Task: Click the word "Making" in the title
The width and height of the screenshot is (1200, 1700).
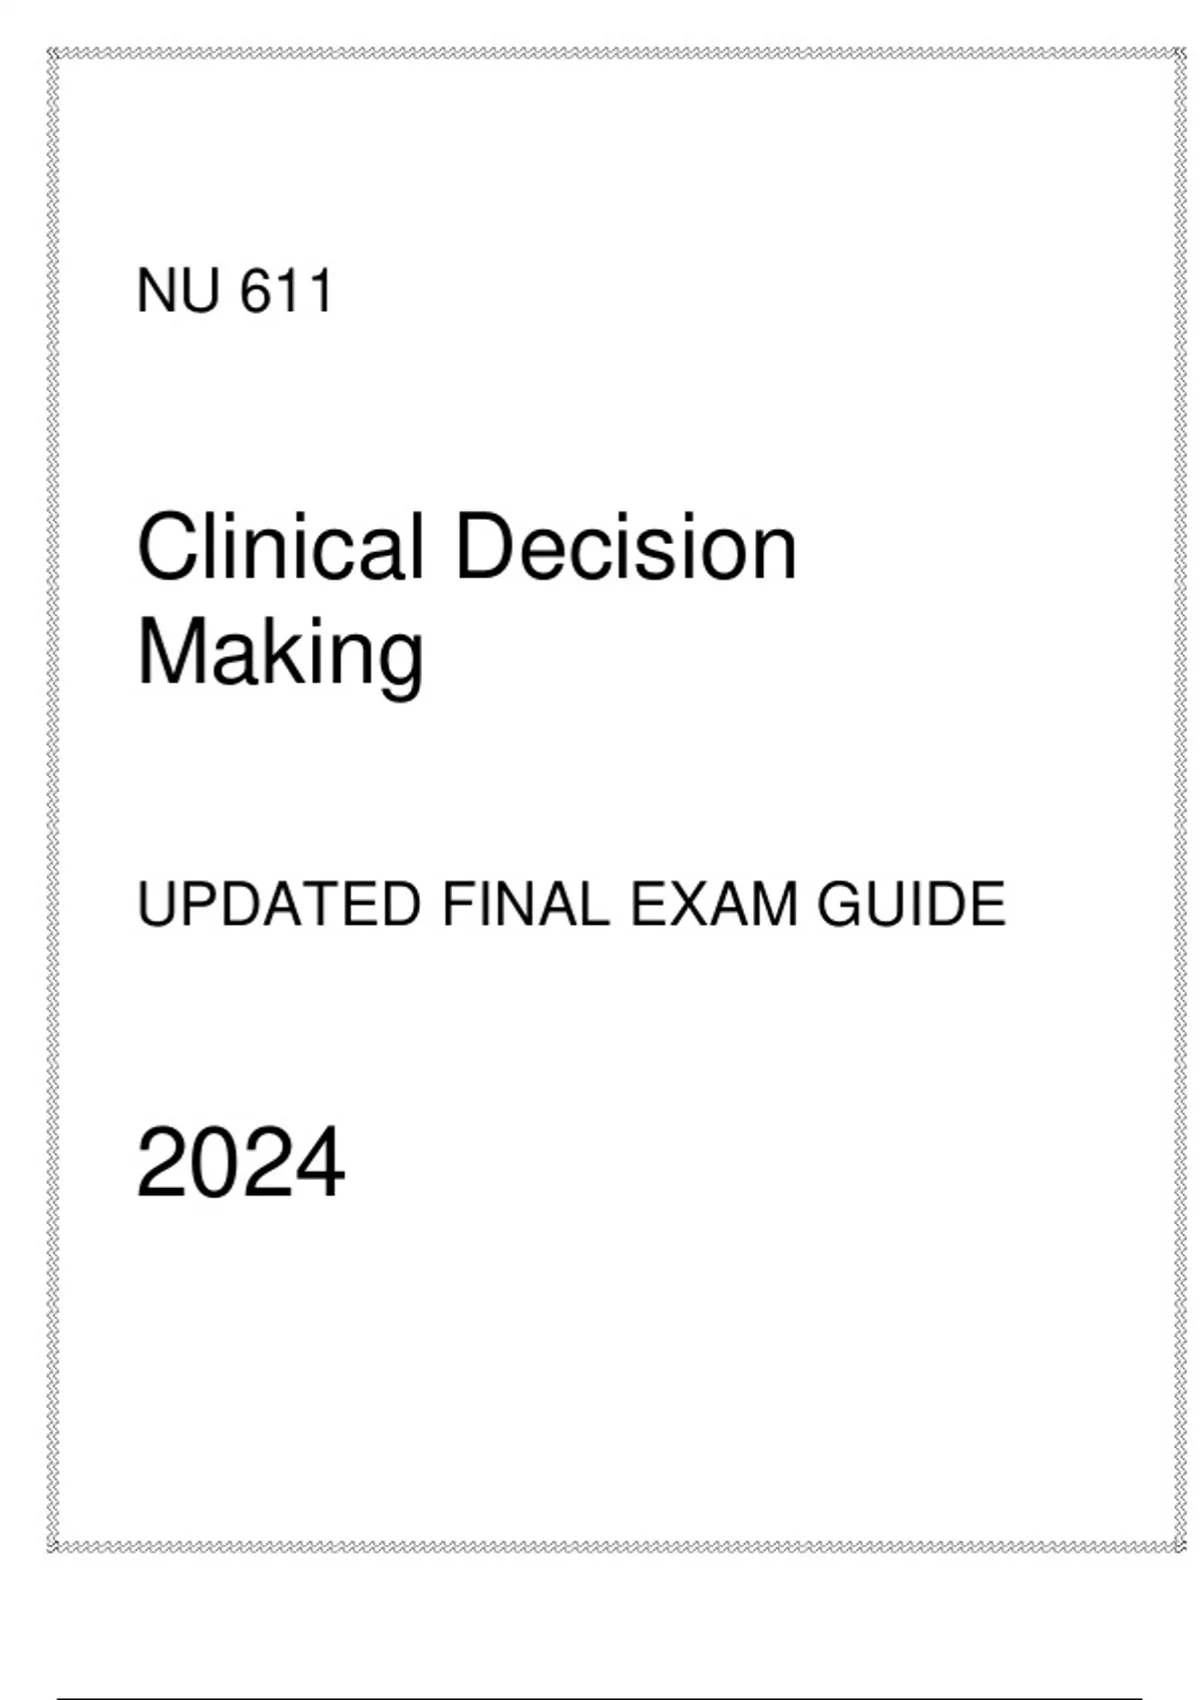Action: (280, 653)
